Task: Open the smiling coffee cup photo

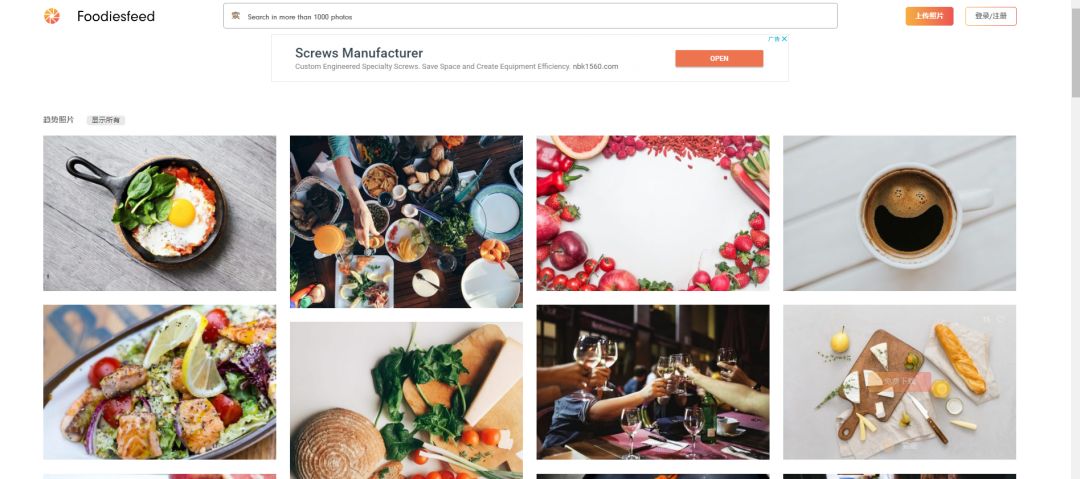Action: (x=899, y=213)
